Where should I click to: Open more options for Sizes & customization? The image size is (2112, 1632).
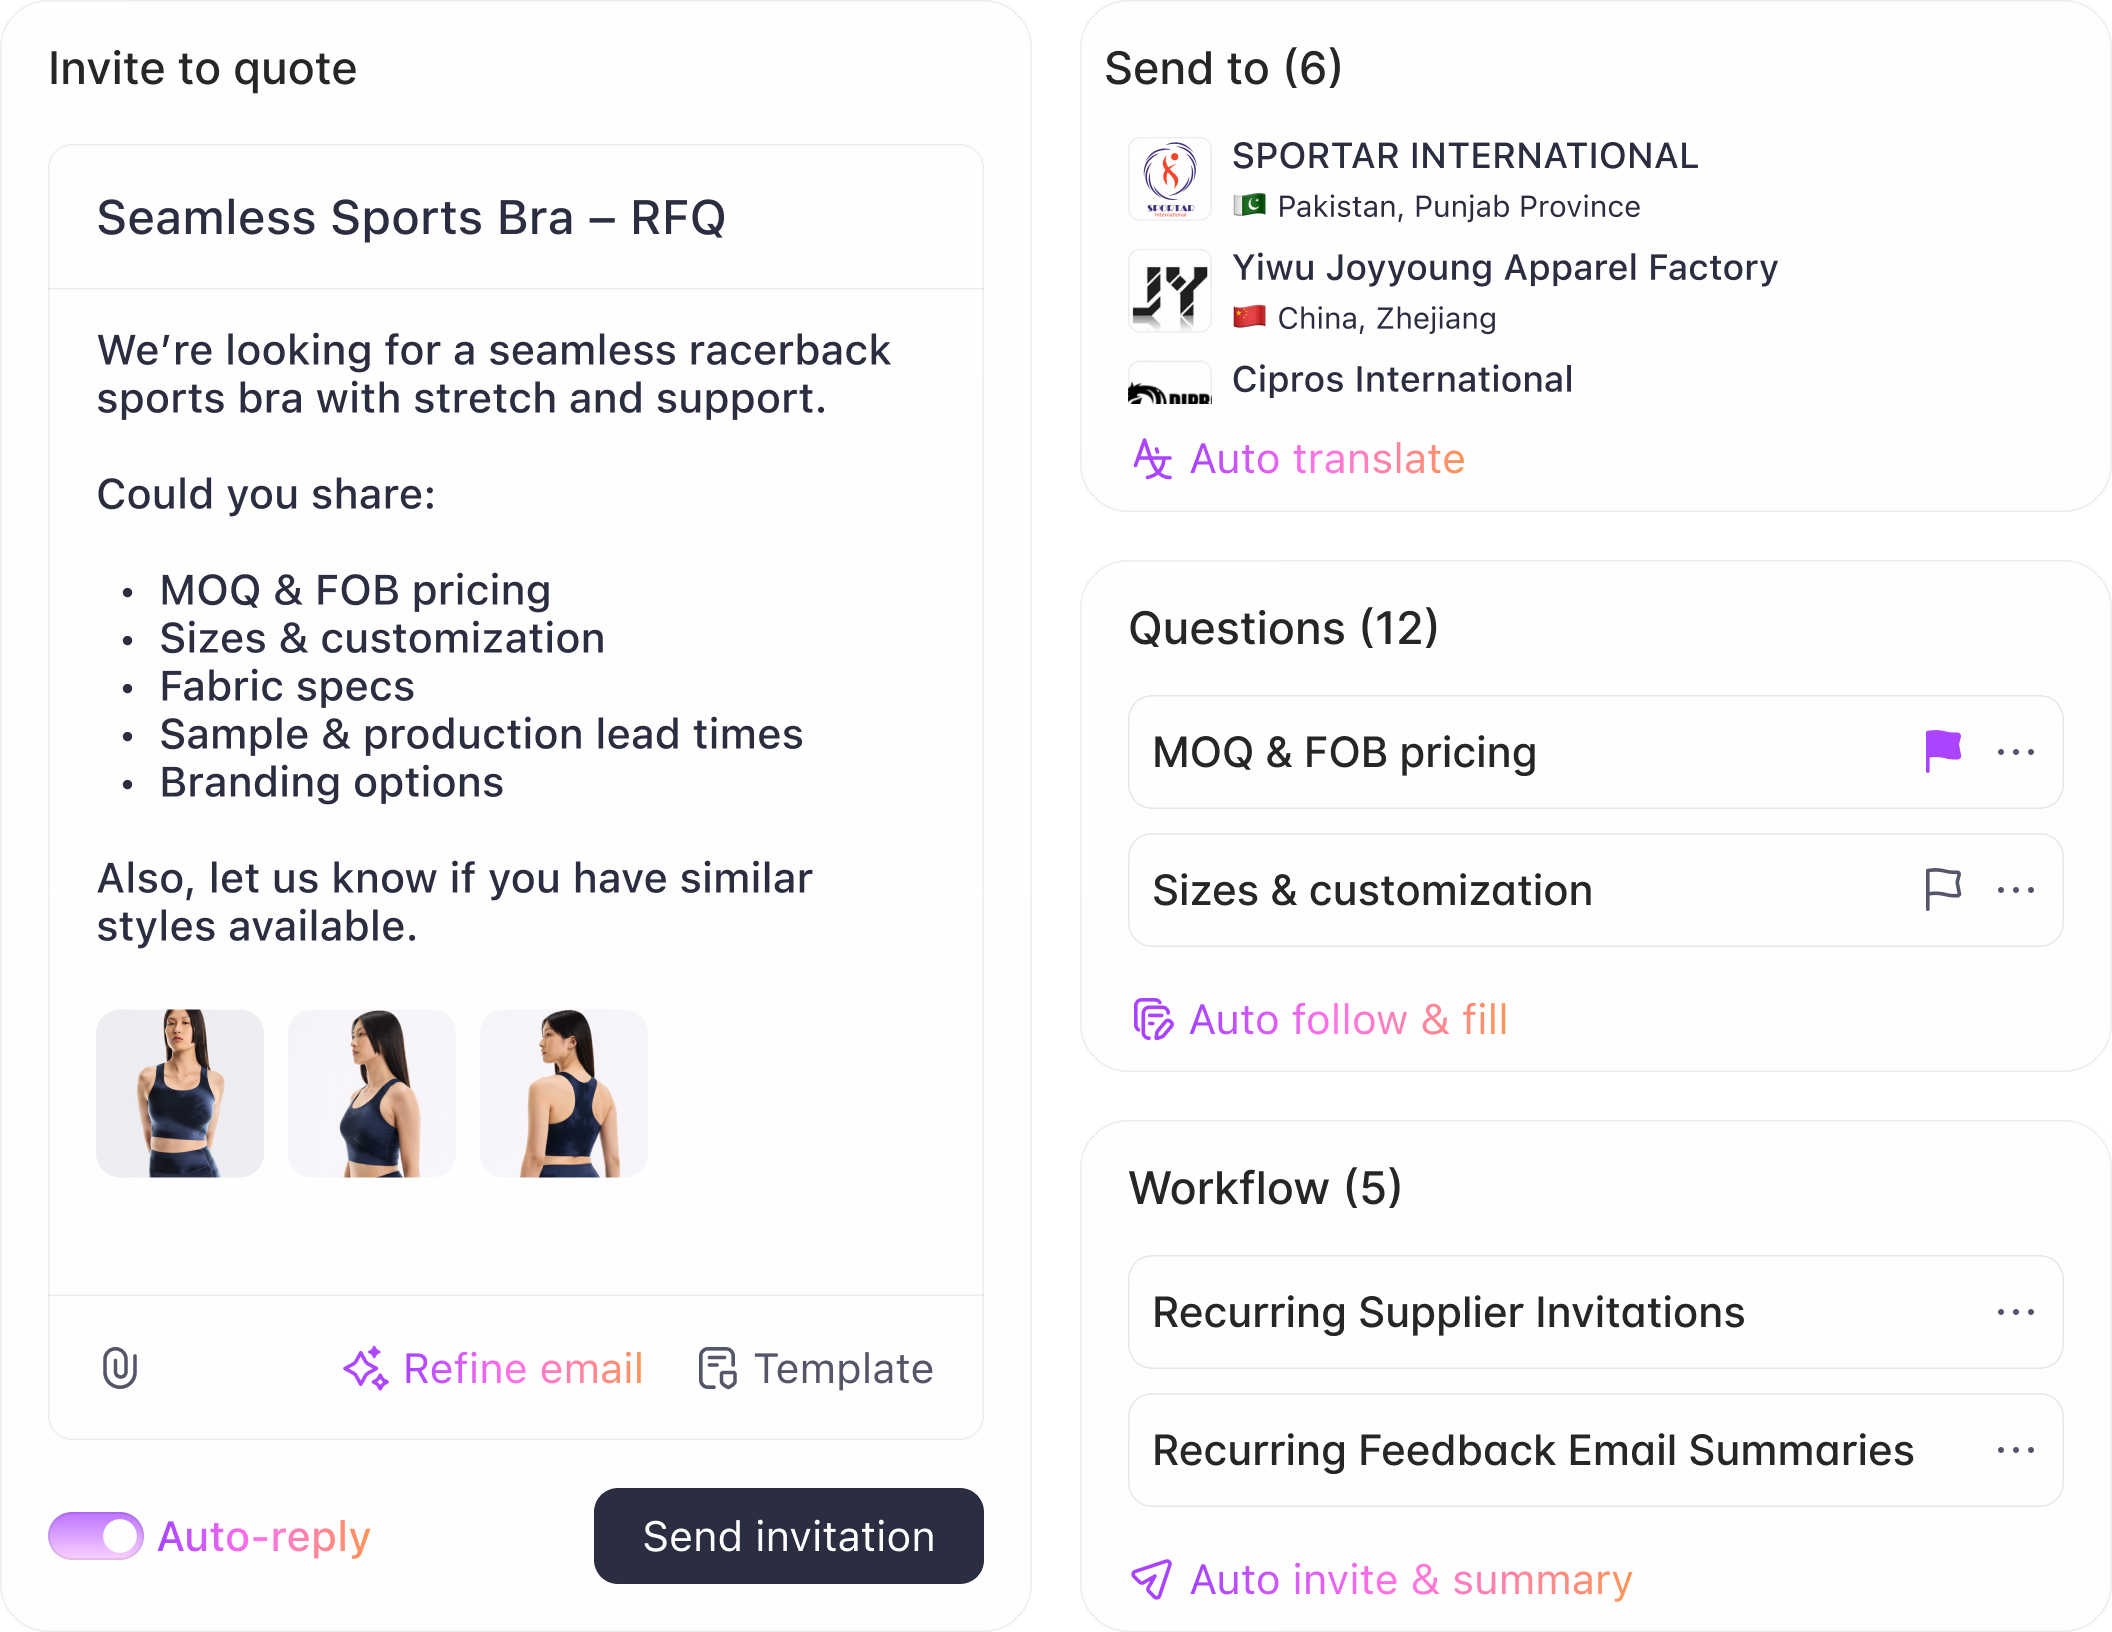(2015, 890)
